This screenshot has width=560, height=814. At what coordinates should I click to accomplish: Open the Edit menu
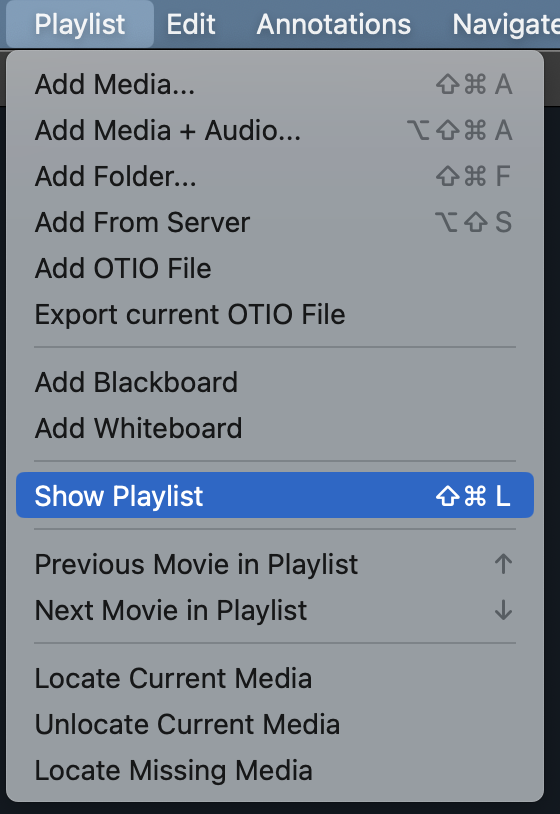click(191, 24)
